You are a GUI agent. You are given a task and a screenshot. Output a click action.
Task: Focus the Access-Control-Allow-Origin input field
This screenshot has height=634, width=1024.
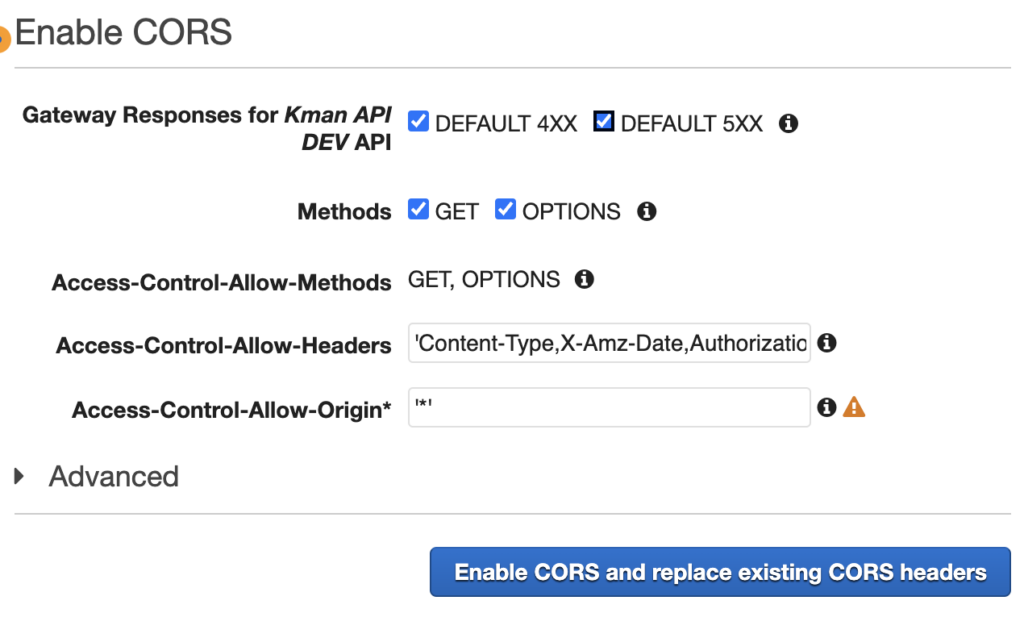[609, 407]
